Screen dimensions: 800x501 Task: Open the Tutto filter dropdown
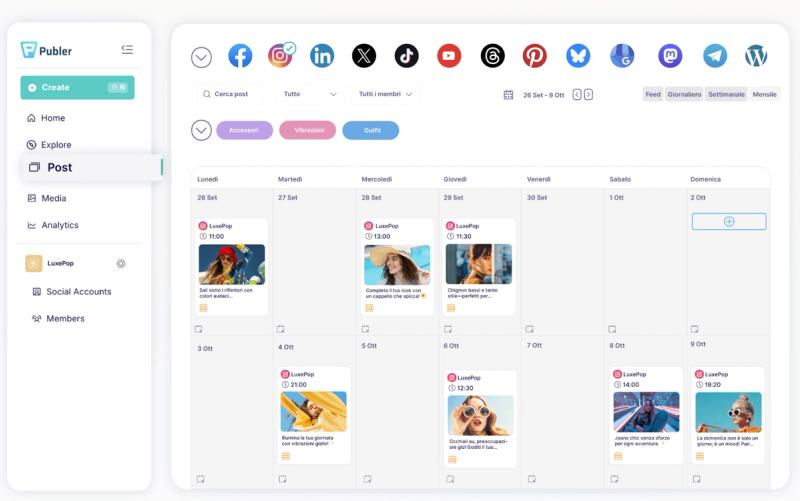pos(310,94)
